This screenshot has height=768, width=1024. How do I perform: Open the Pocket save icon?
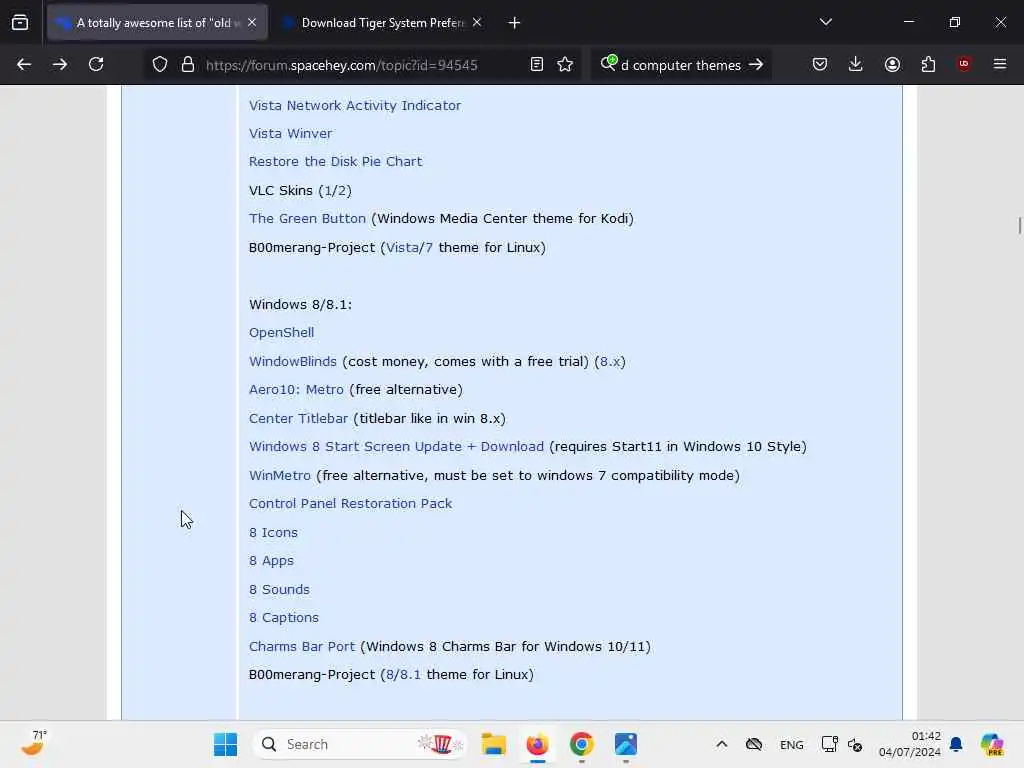pos(820,65)
